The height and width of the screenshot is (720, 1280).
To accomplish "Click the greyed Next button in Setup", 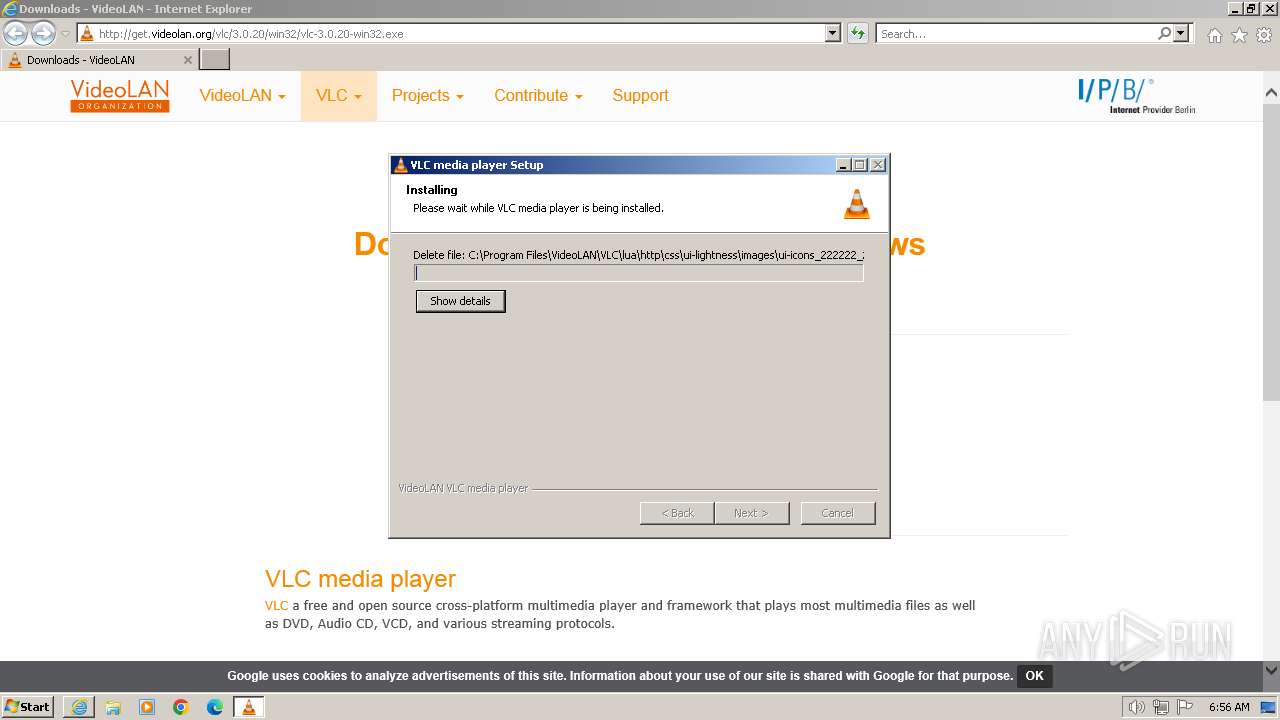I will (751, 513).
